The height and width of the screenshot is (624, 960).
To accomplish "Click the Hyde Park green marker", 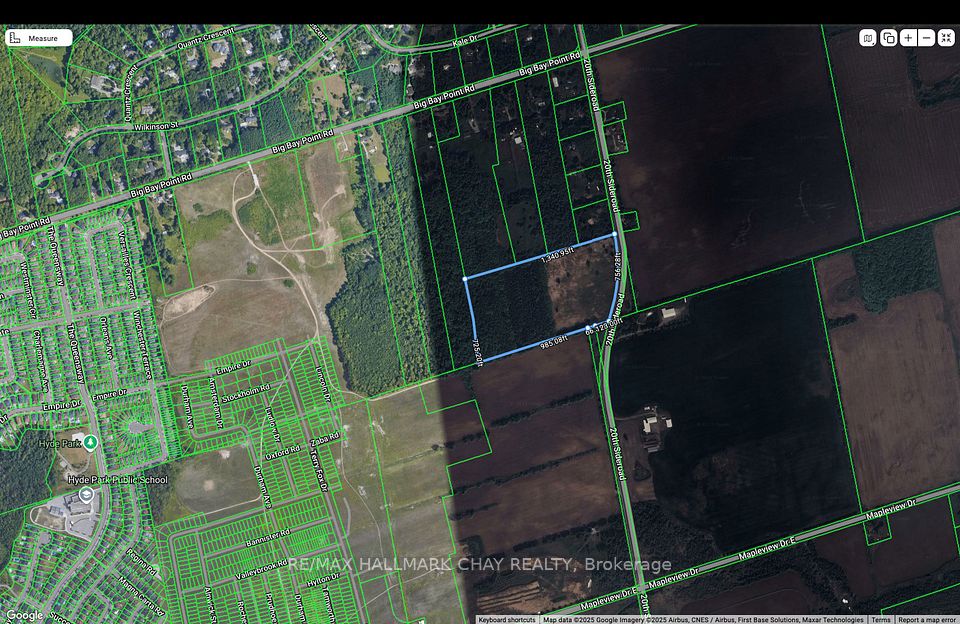I will [x=91, y=442].
